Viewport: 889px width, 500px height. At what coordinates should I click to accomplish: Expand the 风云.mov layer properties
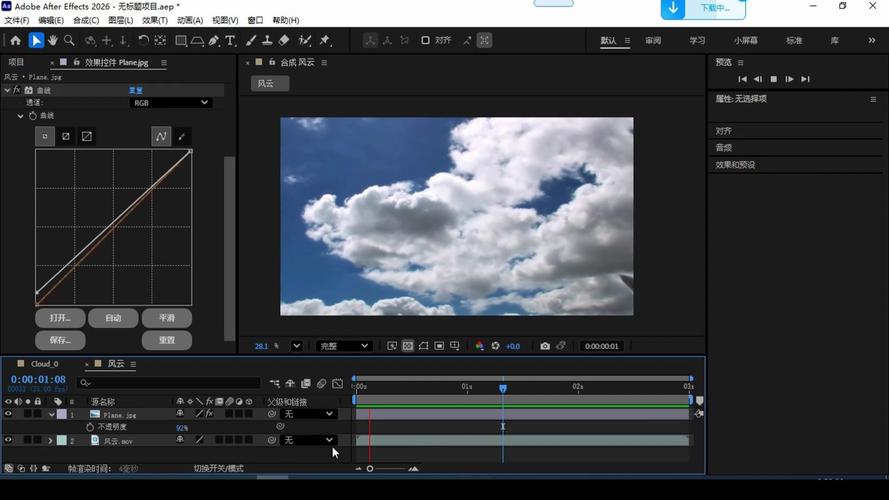(x=50, y=440)
